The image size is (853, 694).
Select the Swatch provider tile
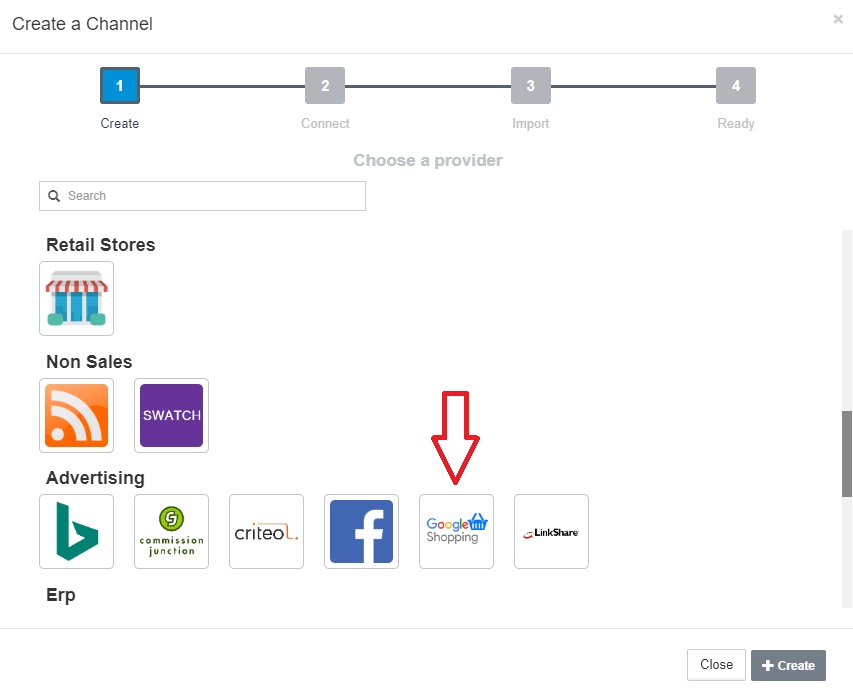click(171, 415)
